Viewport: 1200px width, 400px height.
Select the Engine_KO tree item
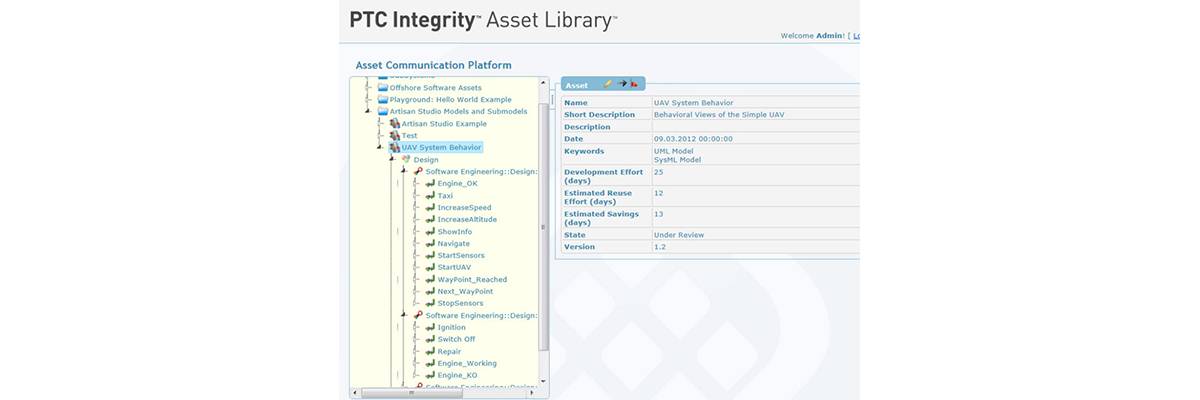[x=457, y=376]
